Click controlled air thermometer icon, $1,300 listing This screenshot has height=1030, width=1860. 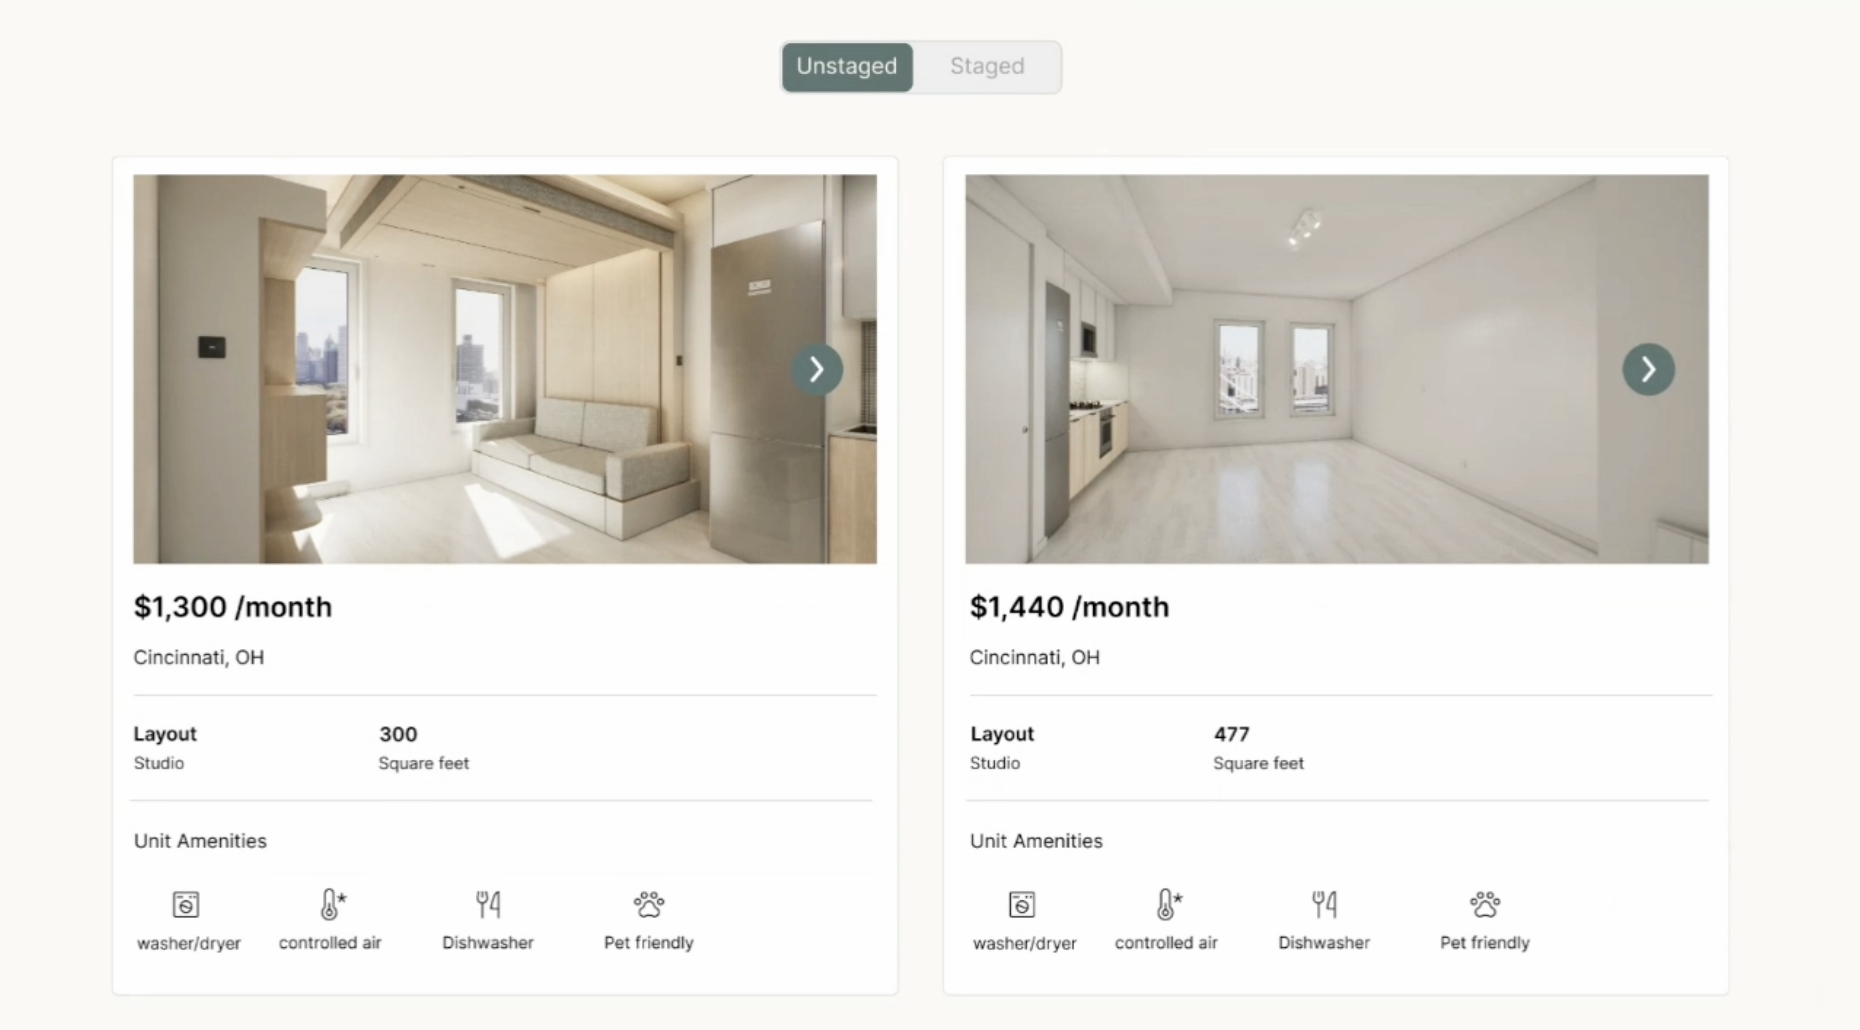332,904
